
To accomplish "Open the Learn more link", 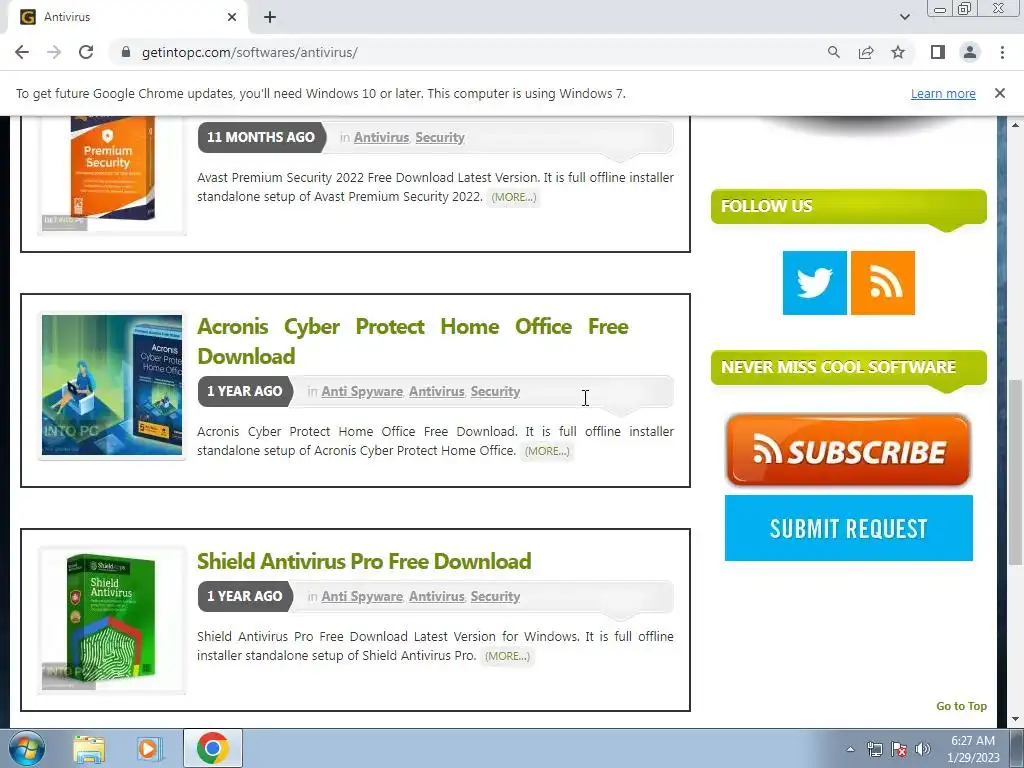I will pyautogui.click(x=943, y=93).
